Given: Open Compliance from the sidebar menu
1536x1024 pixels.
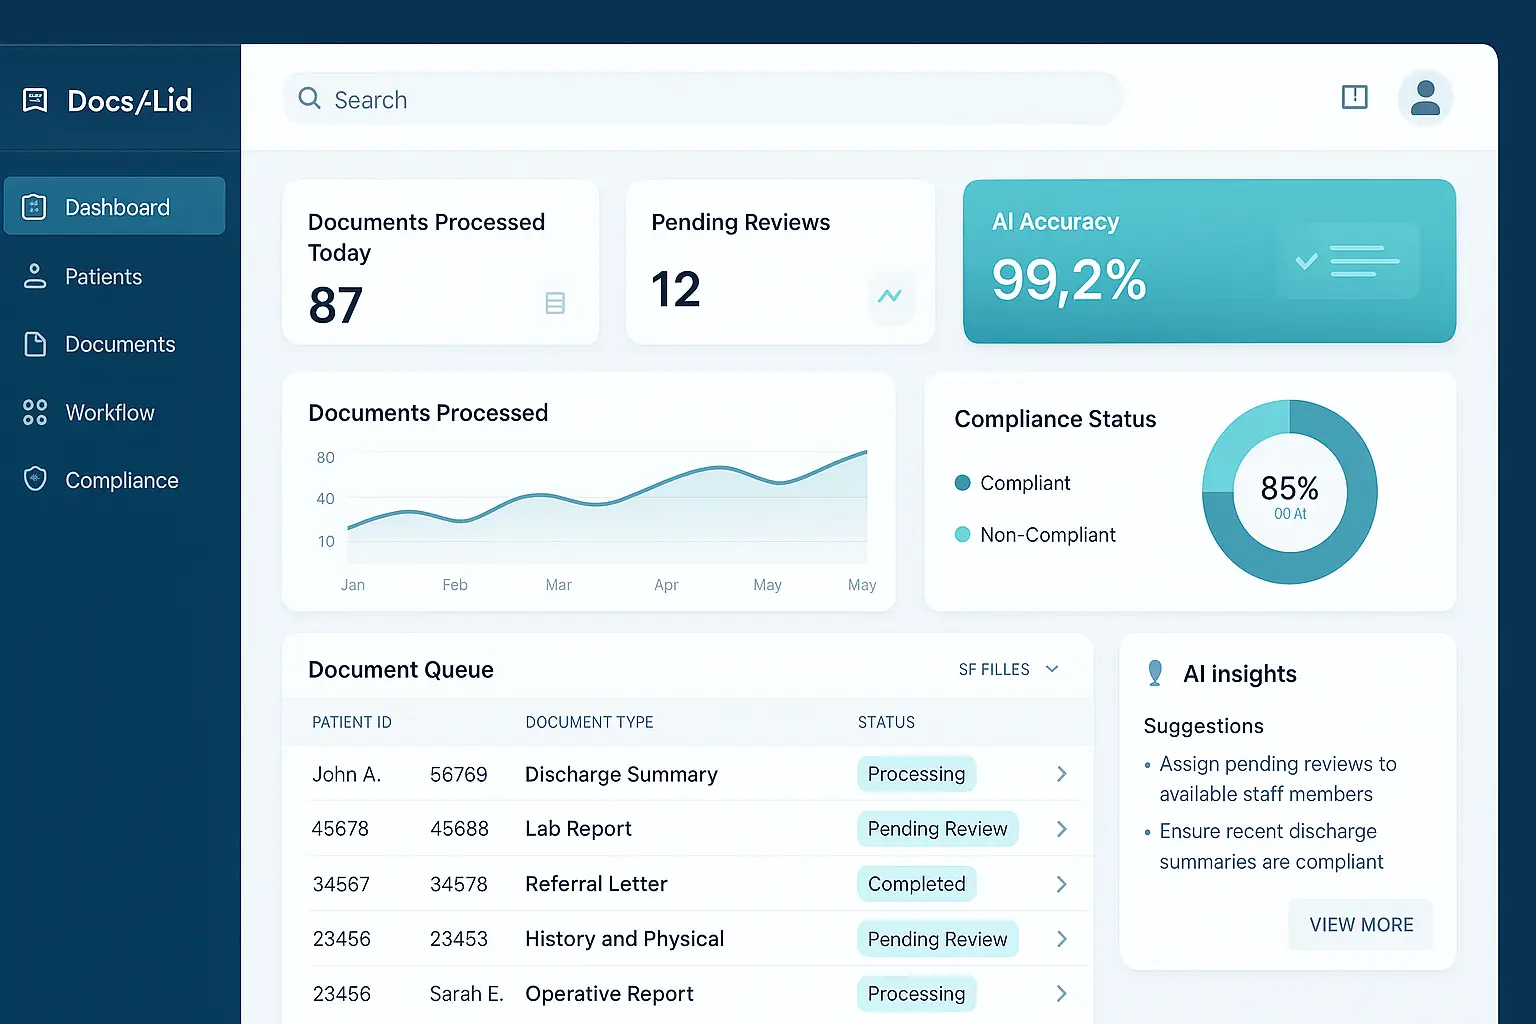Looking at the screenshot, I should (x=121, y=479).
